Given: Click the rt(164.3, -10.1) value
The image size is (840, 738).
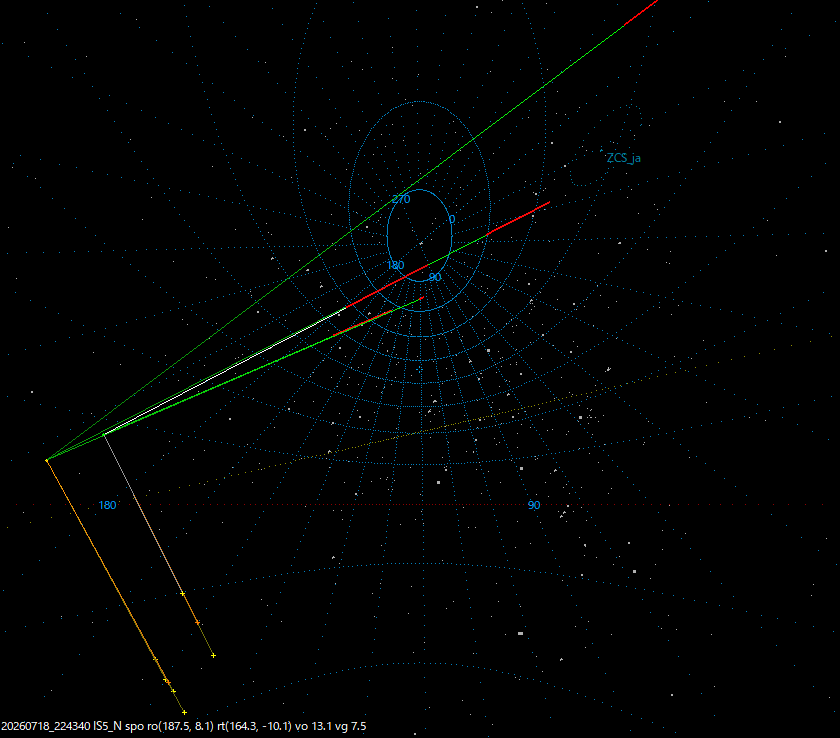Looking at the screenshot, I should point(254,726).
